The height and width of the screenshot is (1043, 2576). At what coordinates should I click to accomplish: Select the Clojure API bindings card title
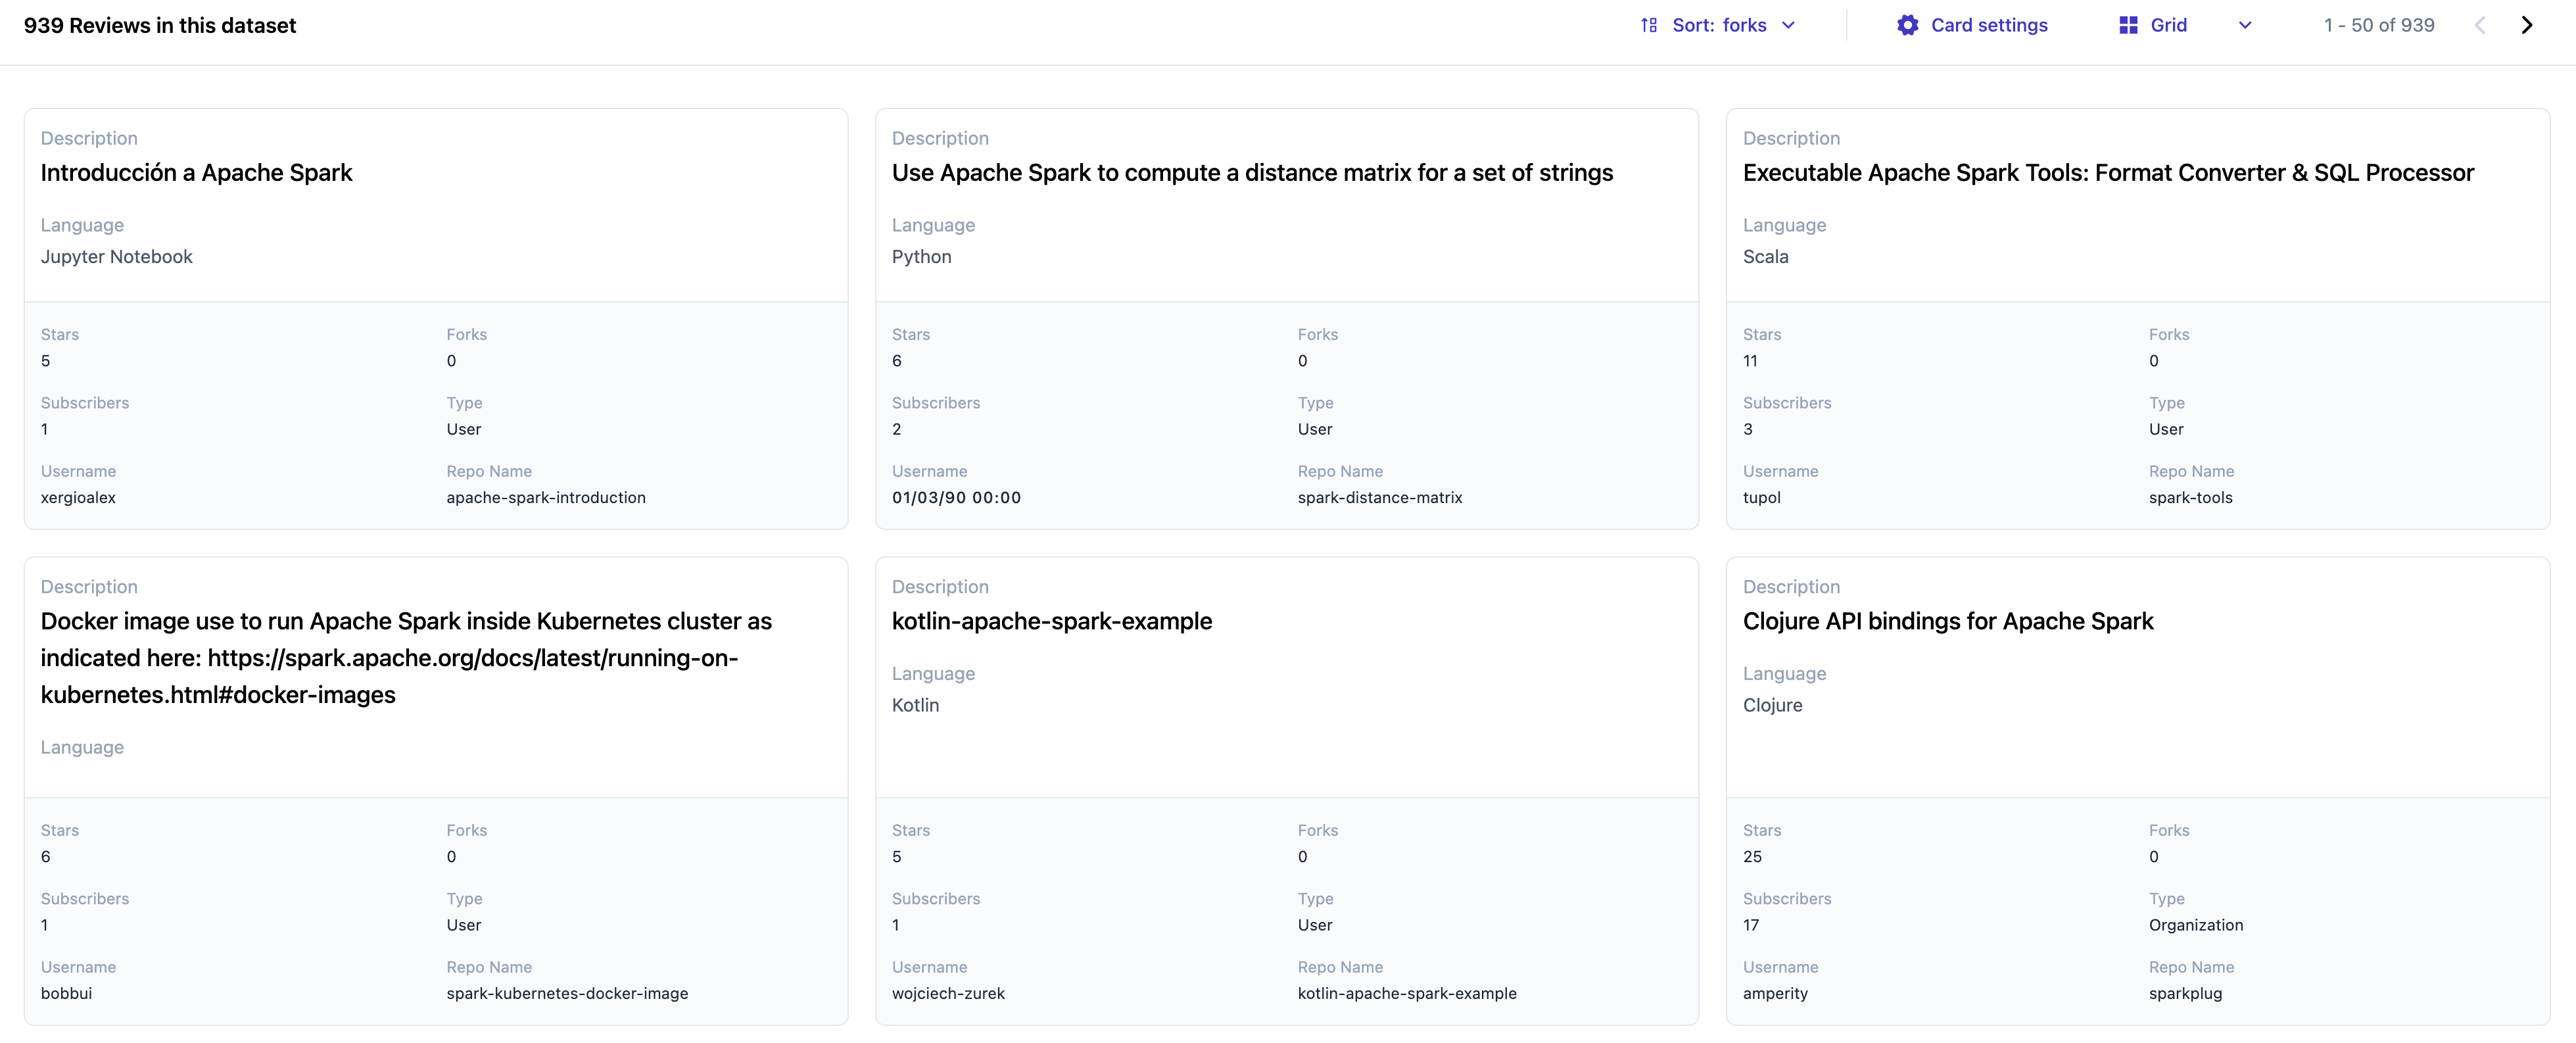pos(1947,621)
